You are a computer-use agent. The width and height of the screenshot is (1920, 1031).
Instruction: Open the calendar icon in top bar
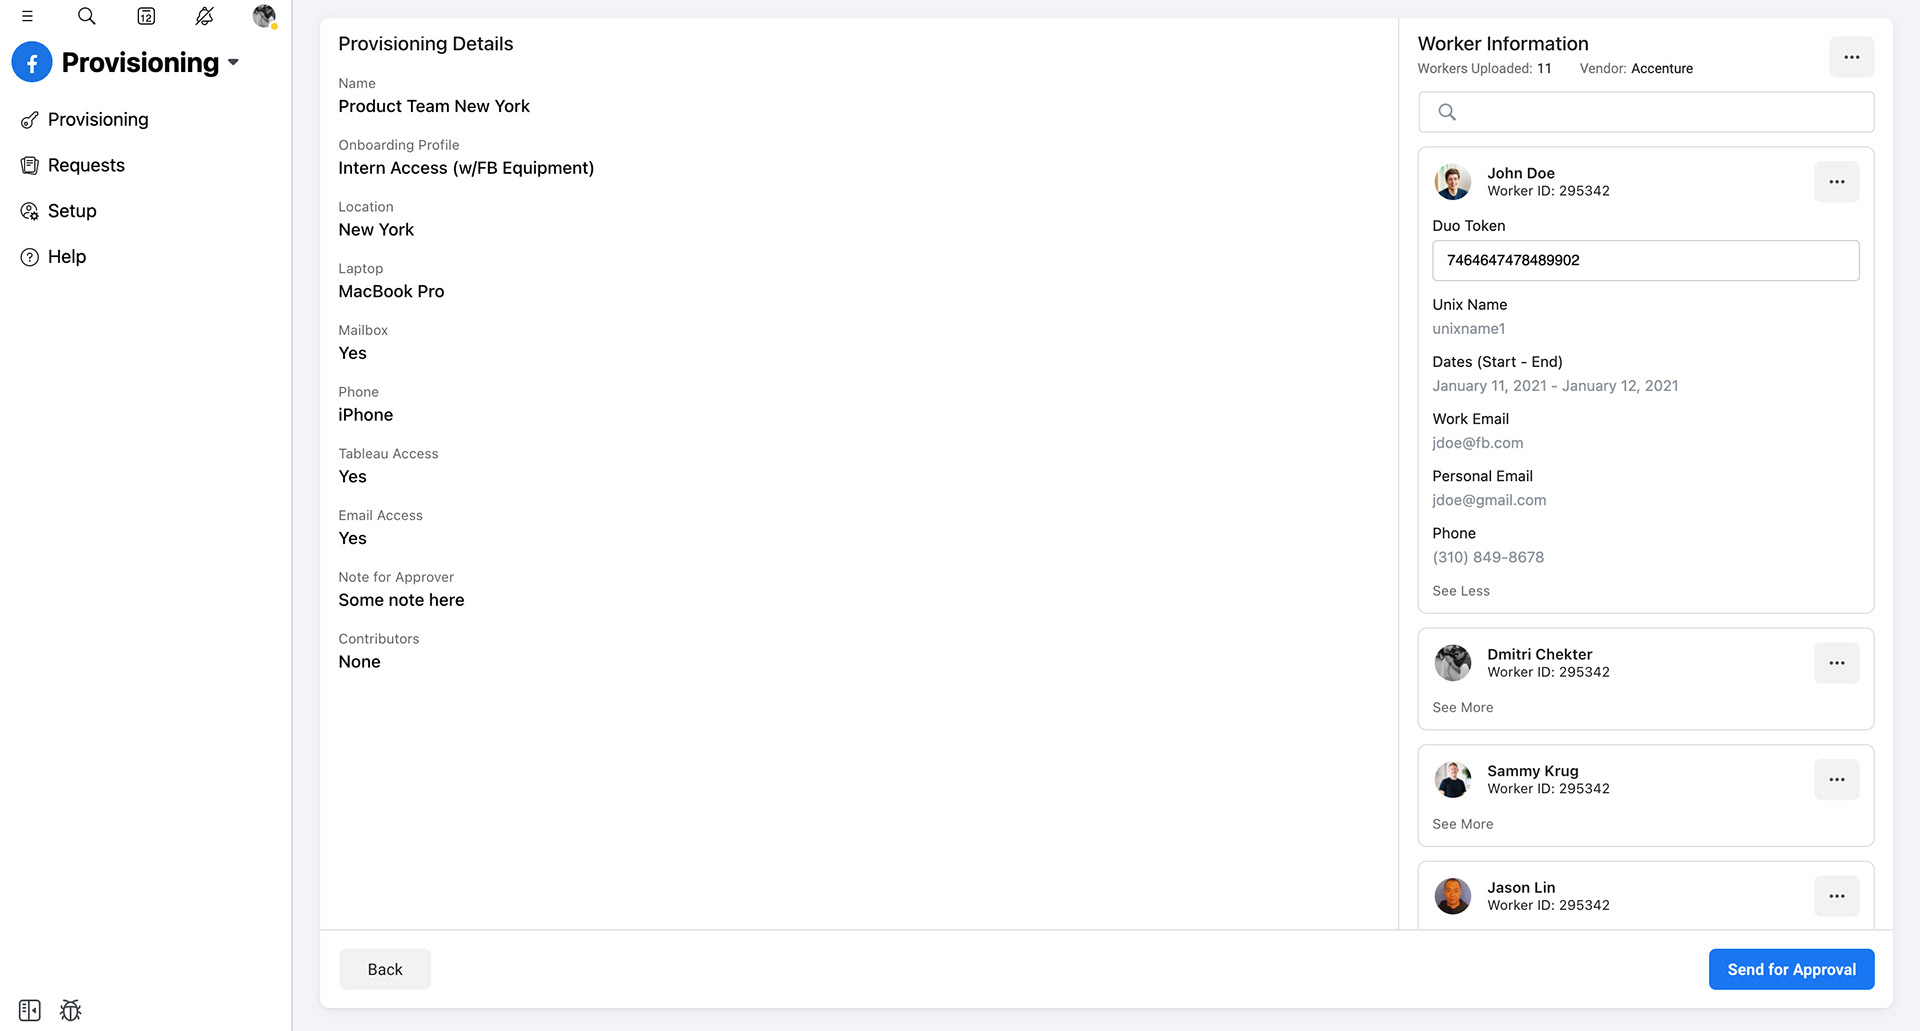[146, 16]
